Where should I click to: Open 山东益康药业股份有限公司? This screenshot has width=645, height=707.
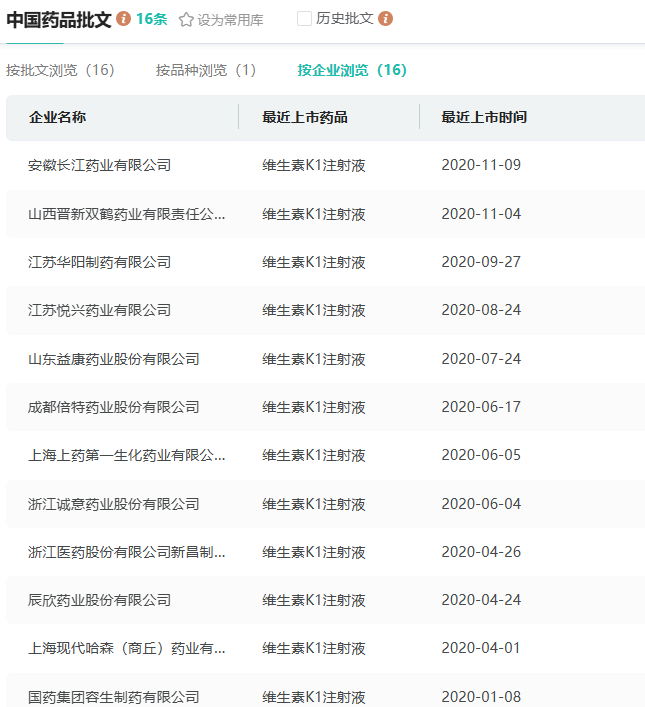114,359
